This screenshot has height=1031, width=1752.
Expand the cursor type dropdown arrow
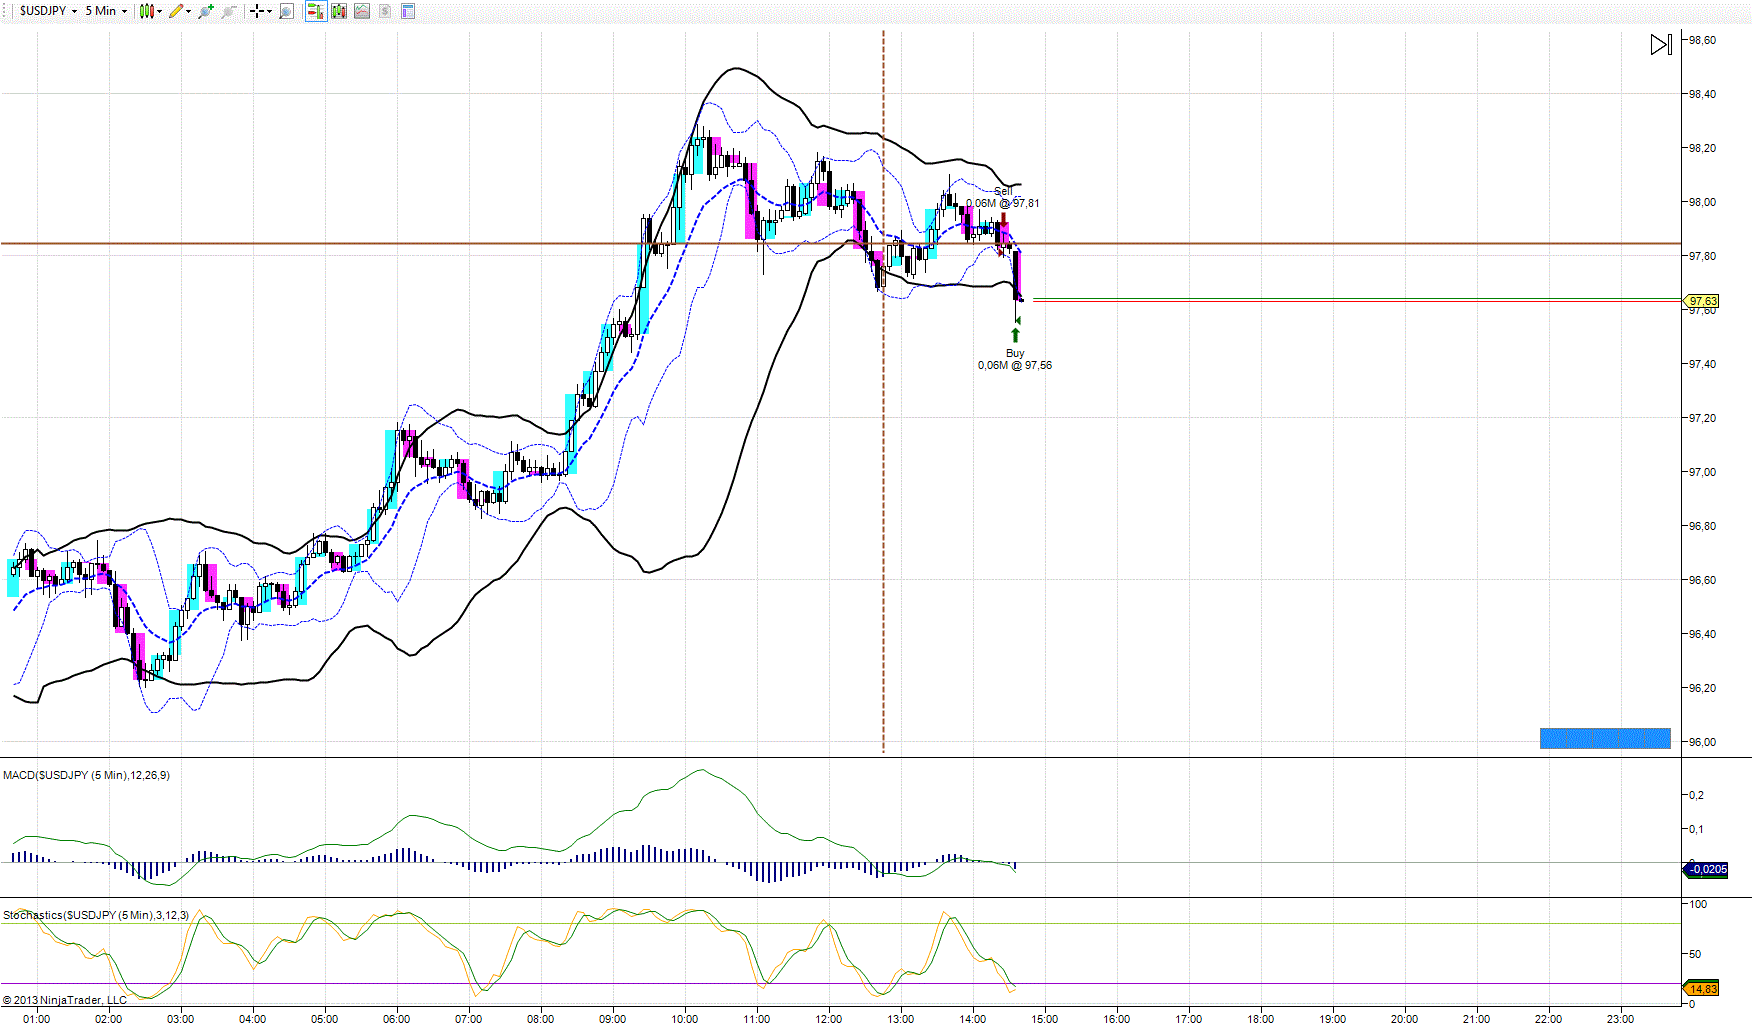click(270, 11)
